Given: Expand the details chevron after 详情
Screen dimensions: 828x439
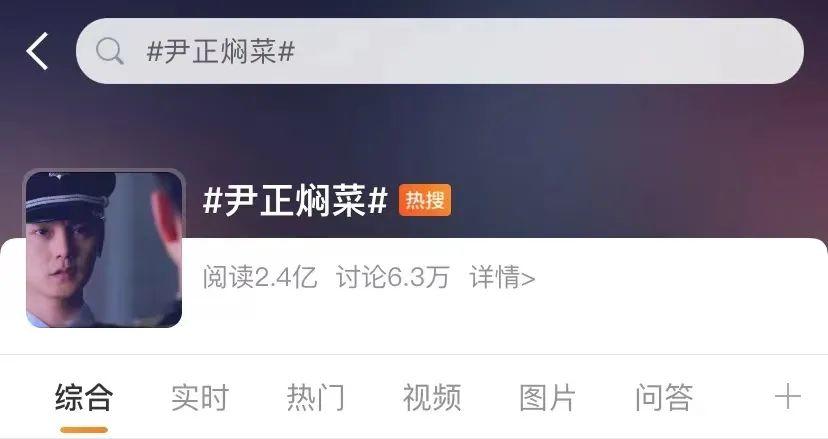Looking at the screenshot, I should (x=528, y=278).
